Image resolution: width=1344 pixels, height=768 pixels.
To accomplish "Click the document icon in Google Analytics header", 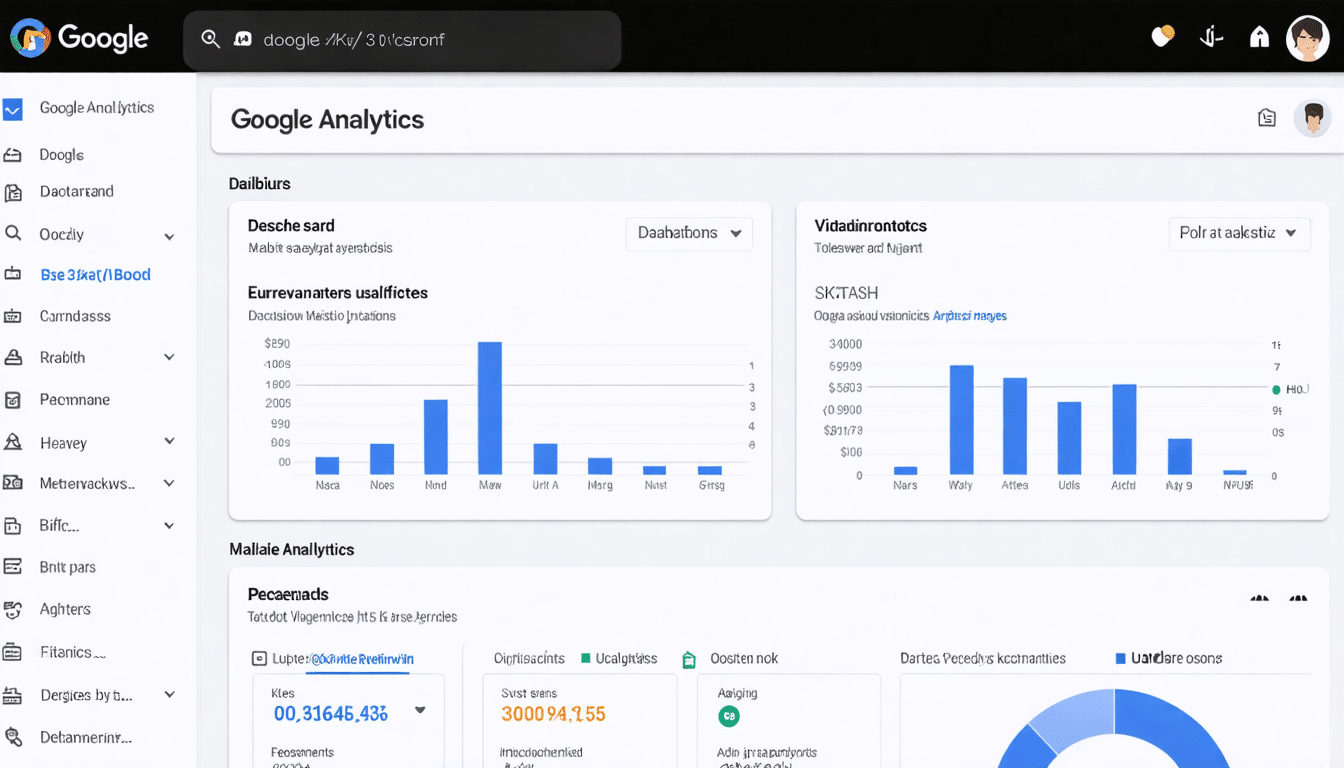I will 1267,118.
